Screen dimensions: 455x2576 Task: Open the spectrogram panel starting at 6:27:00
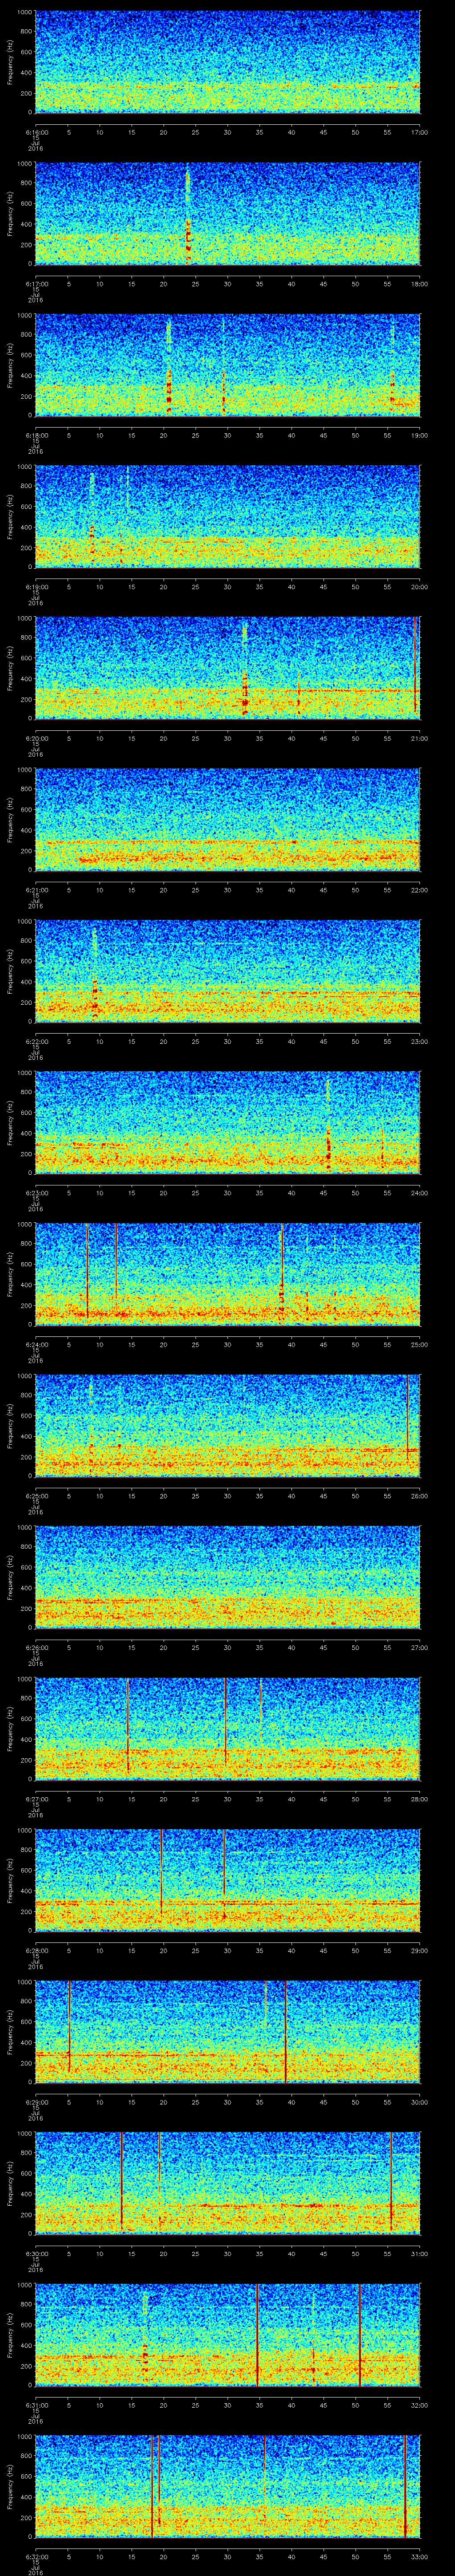[x=228, y=1729]
